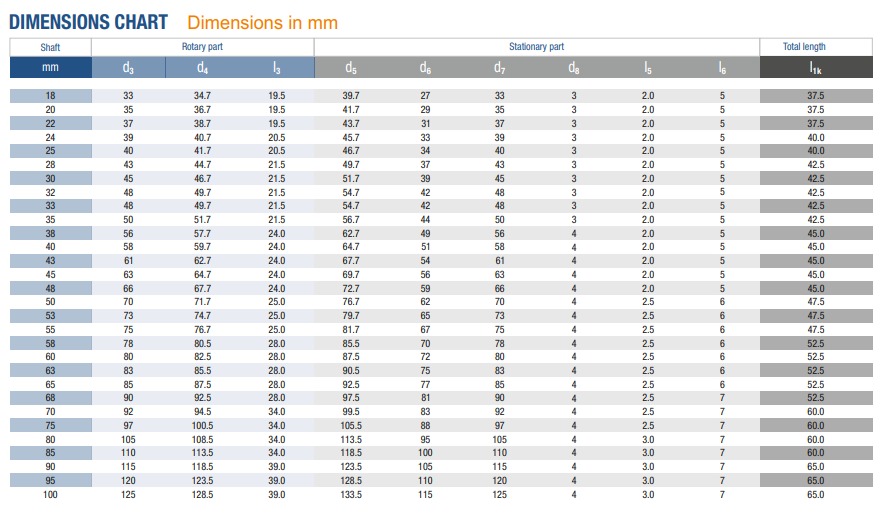The image size is (892, 514).
Task: Select the 'Total length' group header
Action: pos(816,47)
